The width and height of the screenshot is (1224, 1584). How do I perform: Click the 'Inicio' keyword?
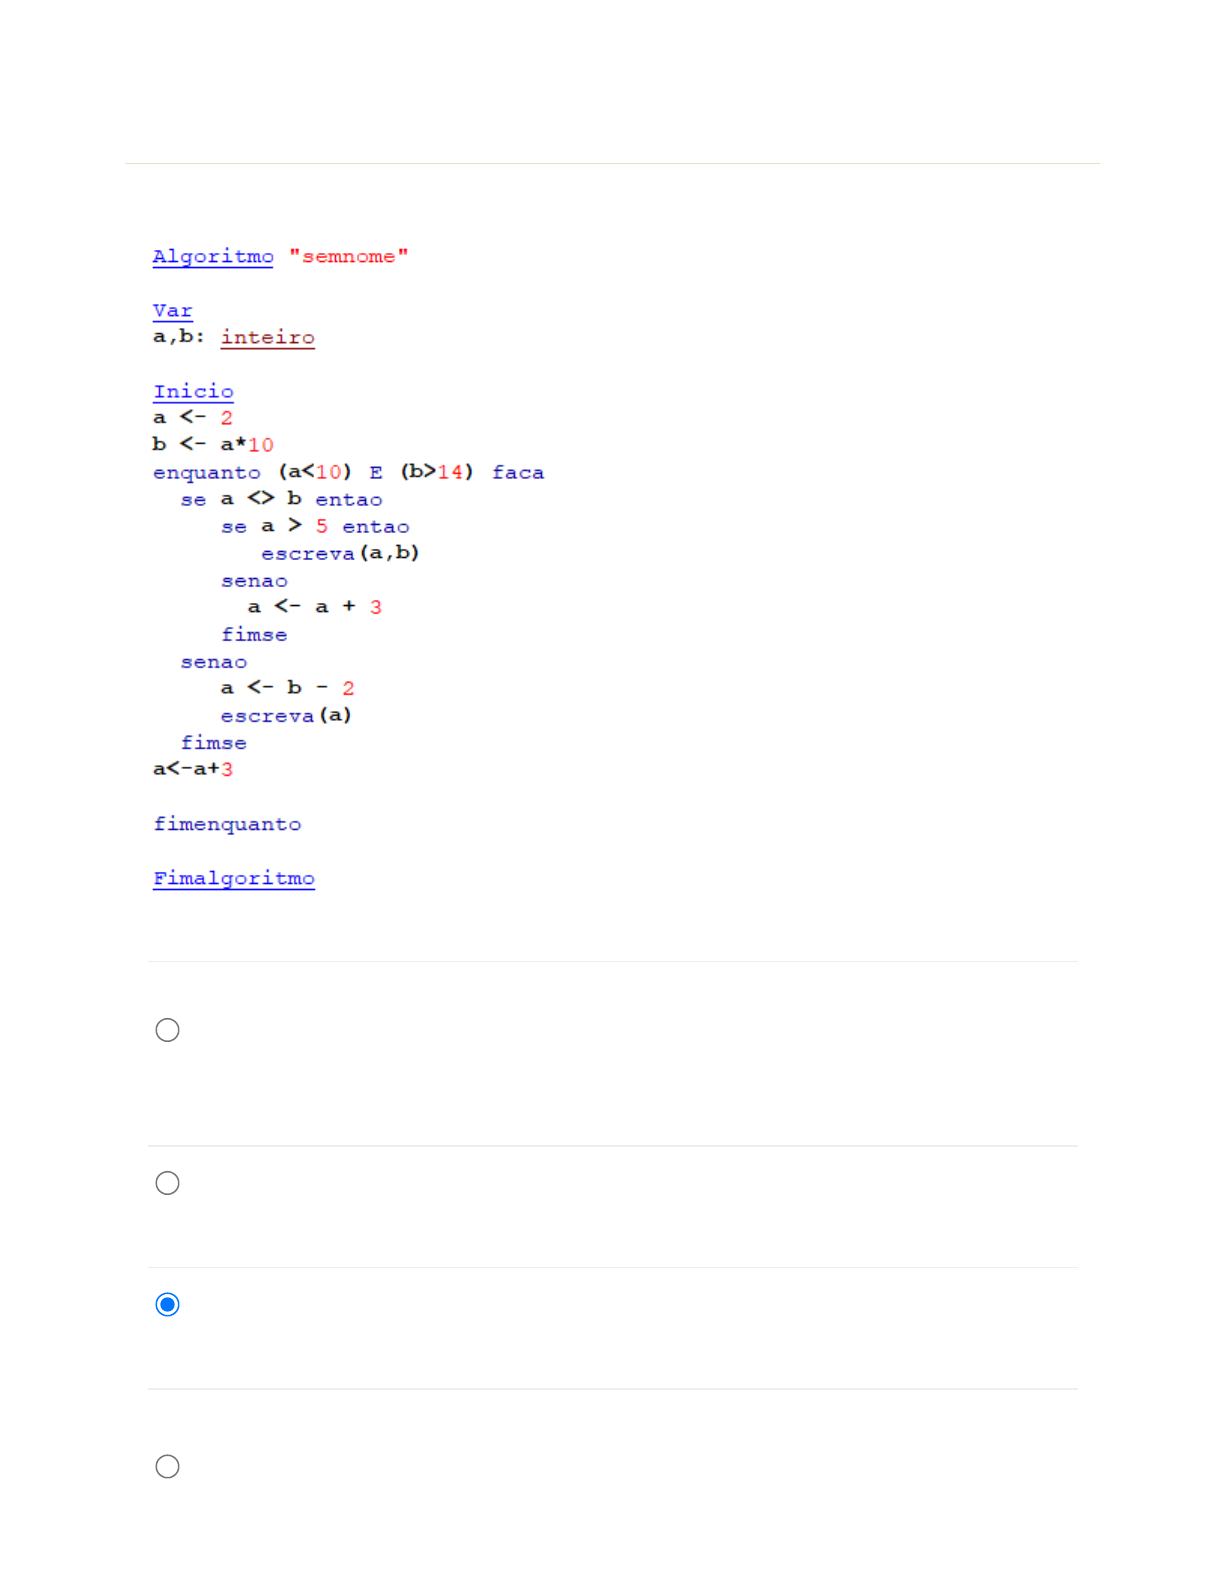point(193,392)
